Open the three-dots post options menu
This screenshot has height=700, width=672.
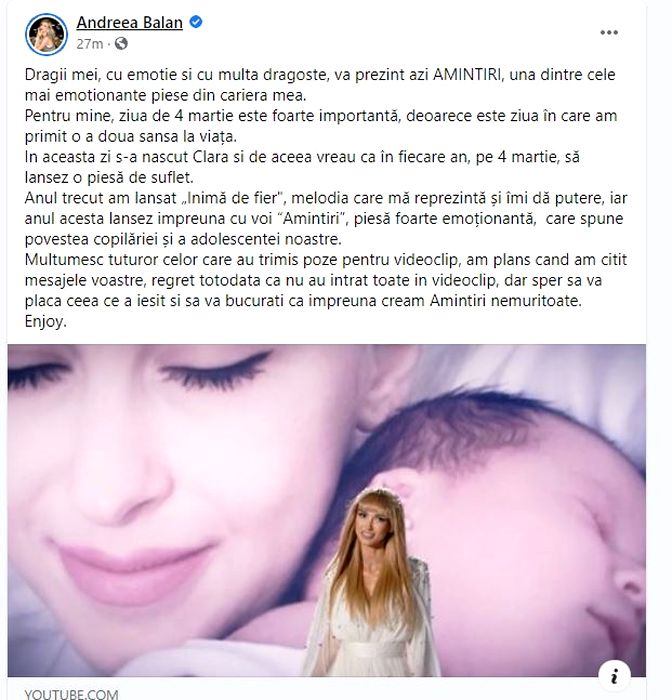pyautogui.click(x=609, y=33)
